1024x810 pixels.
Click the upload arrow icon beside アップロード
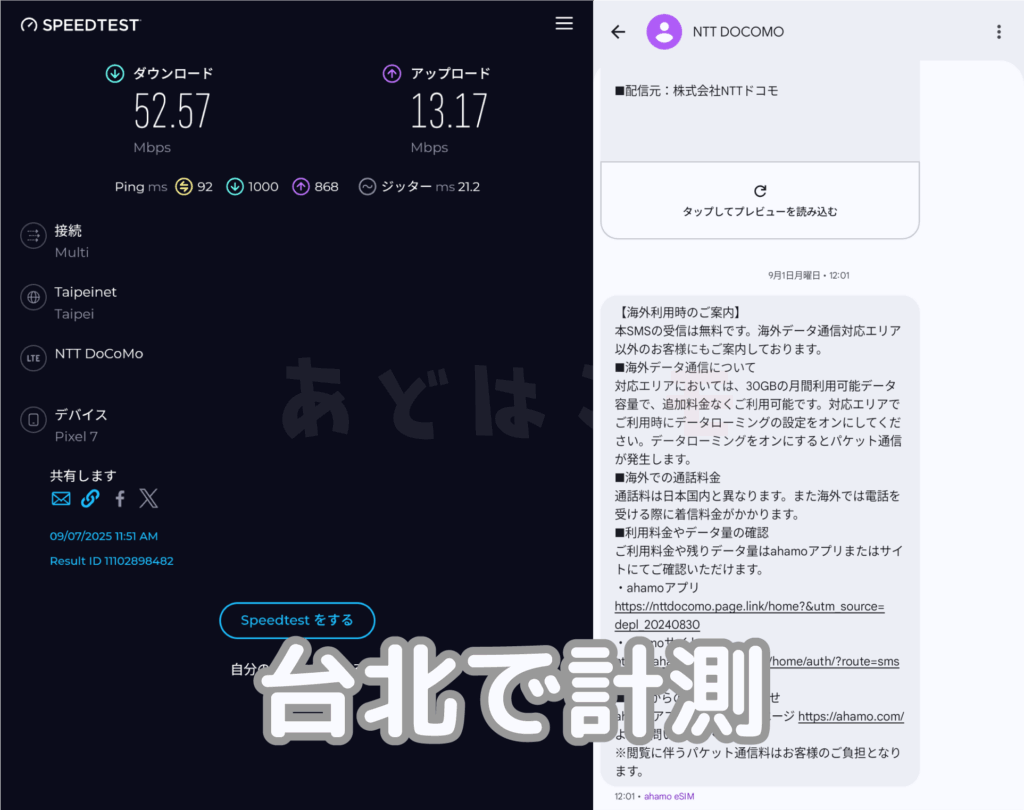[x=392, y=74]
